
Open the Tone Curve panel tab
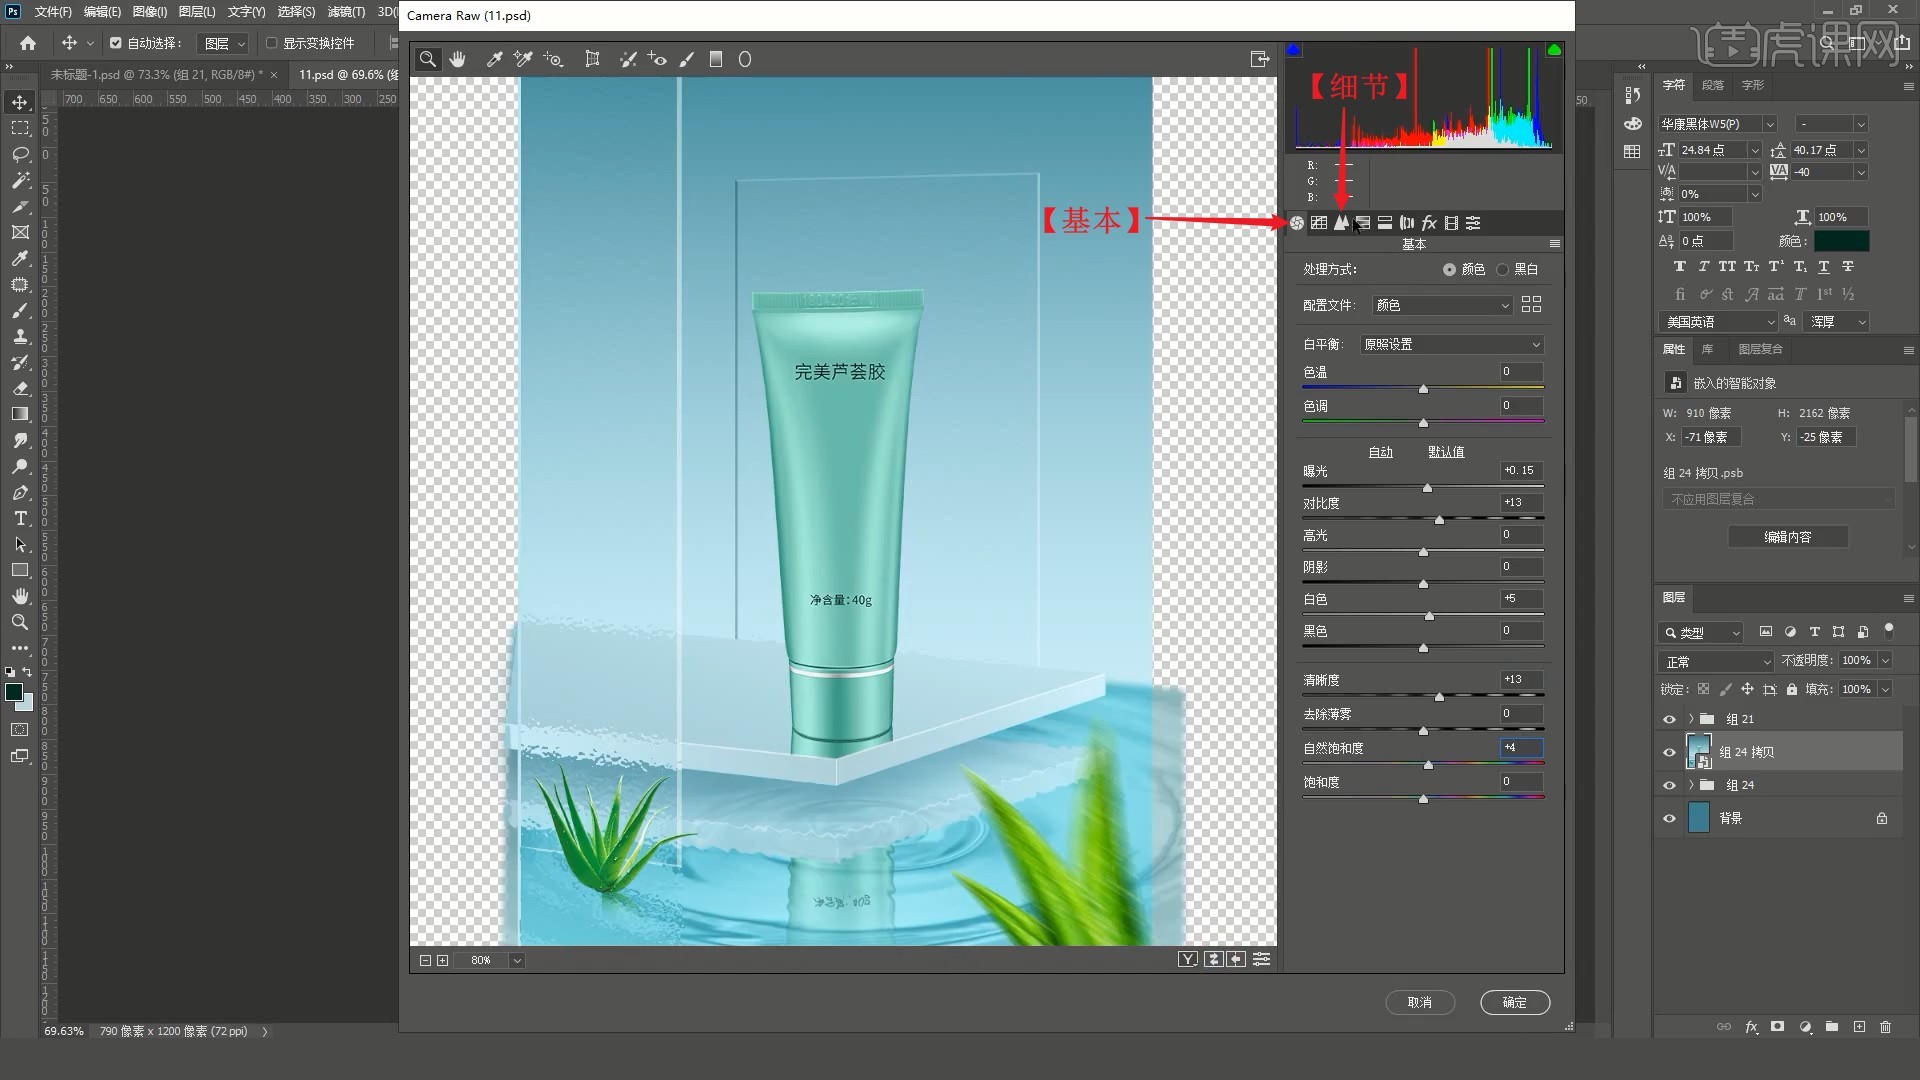pyautogui.click(x=1319, y=223)
